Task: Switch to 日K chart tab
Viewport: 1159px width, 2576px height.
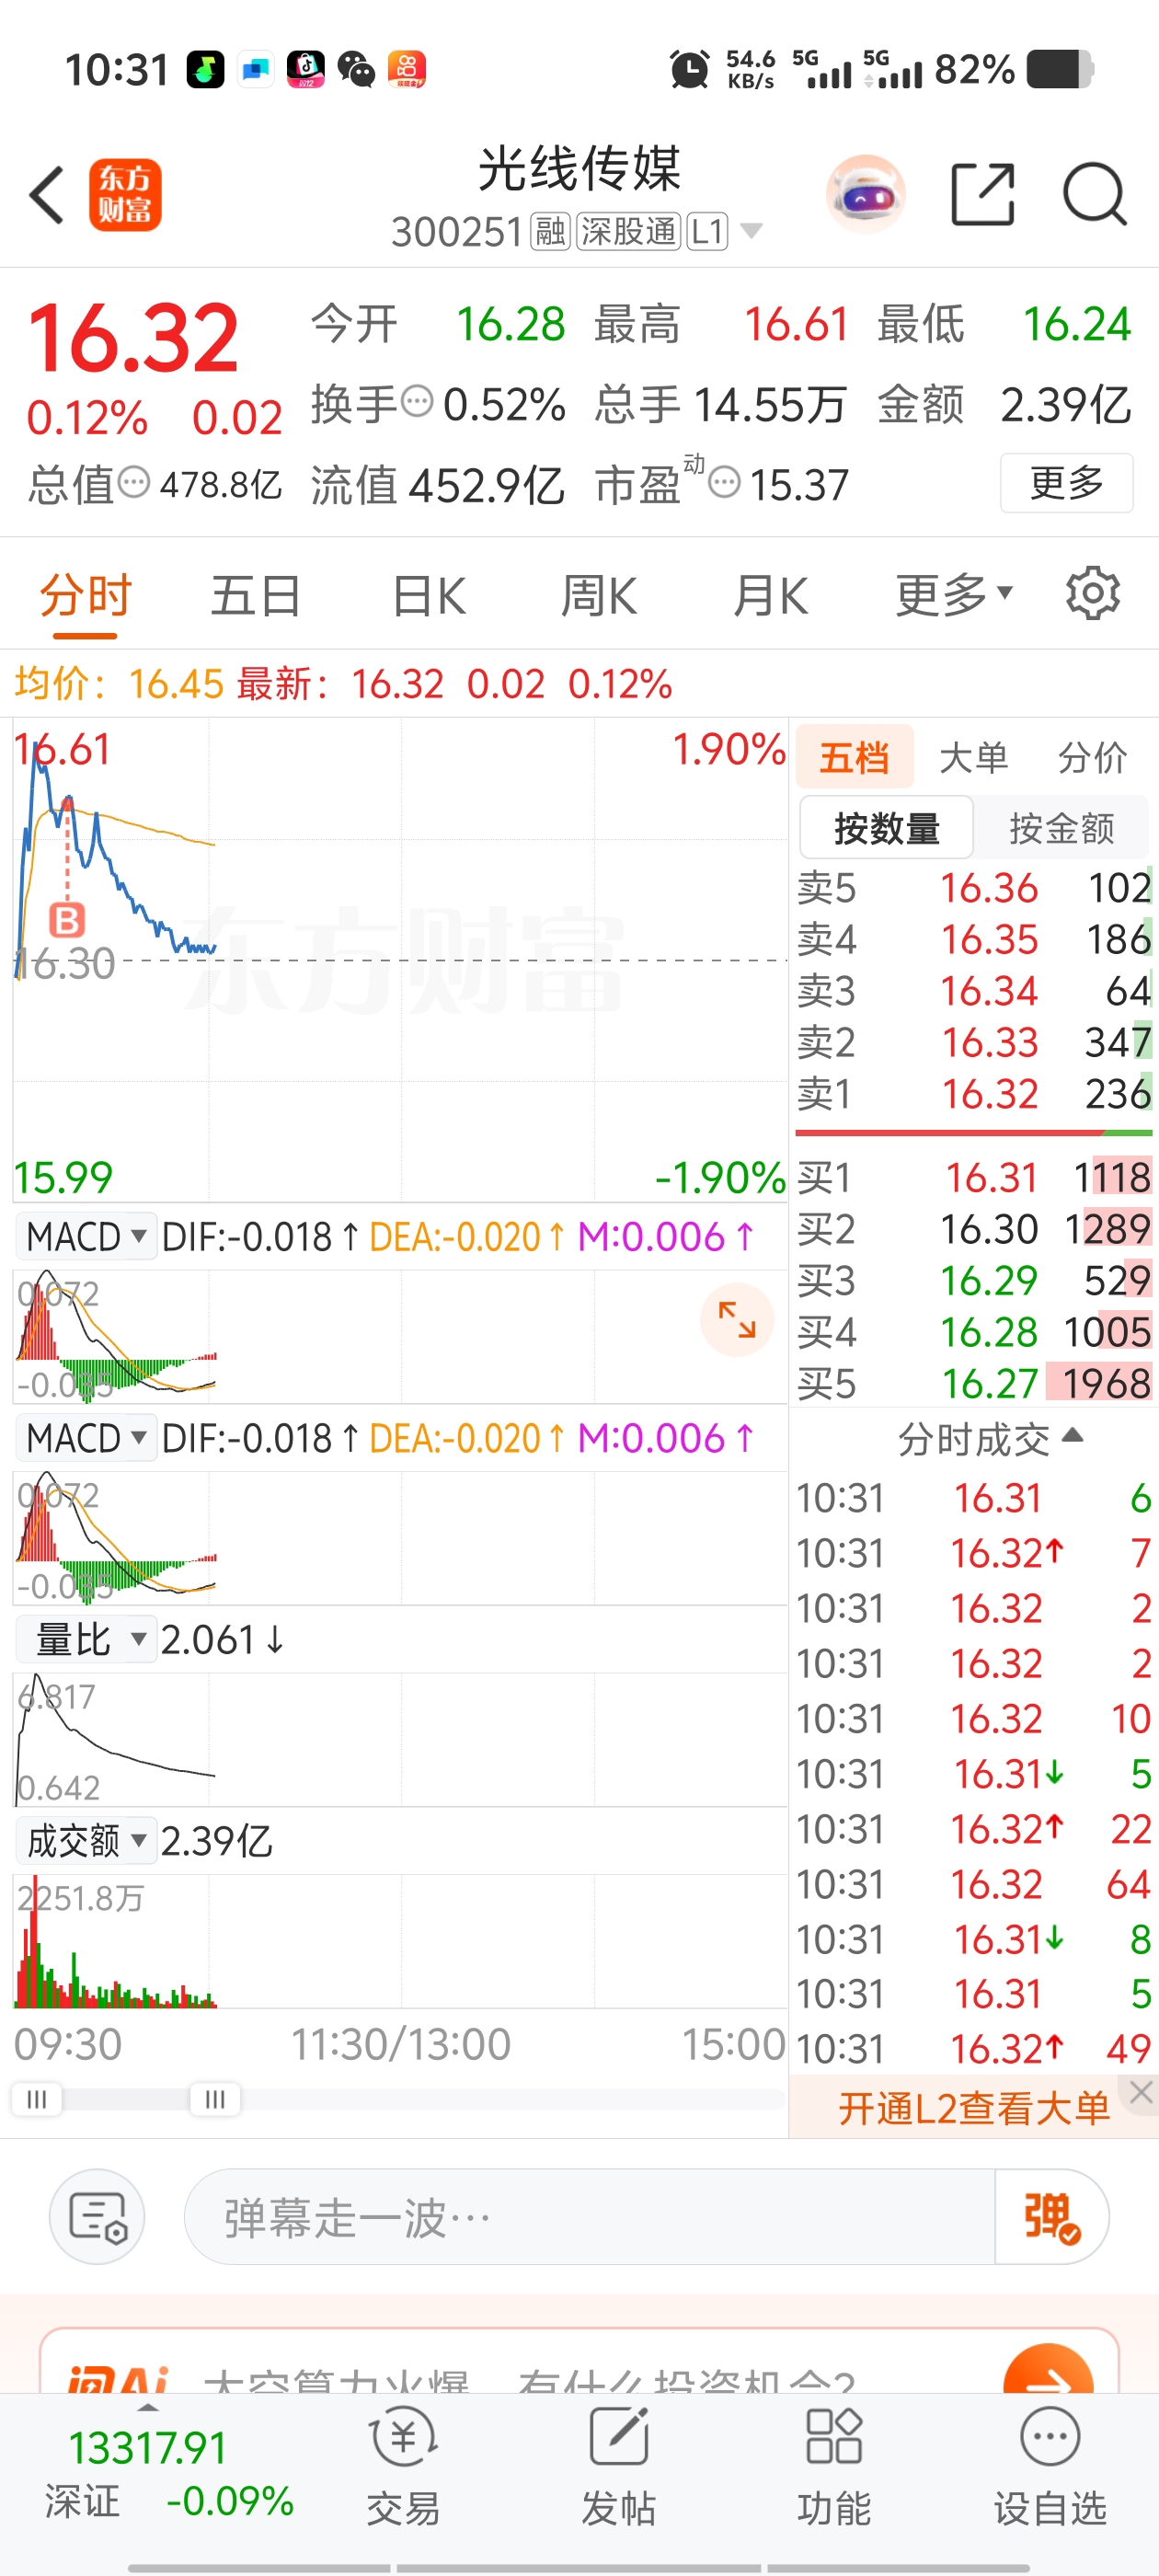Action: 429,596
